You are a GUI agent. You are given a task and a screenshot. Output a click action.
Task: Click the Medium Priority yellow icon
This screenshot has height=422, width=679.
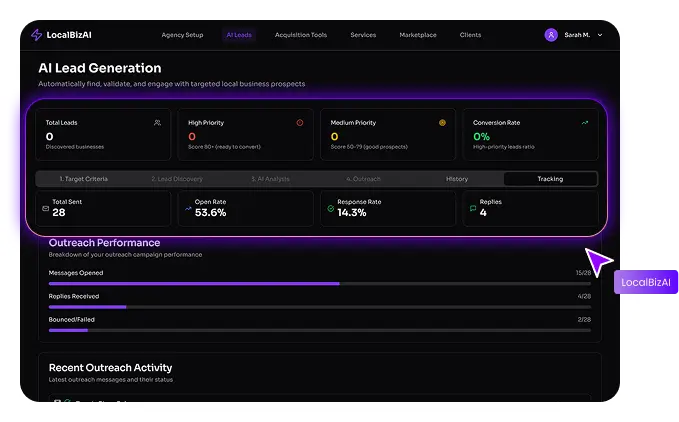click(x=442, y=123)
